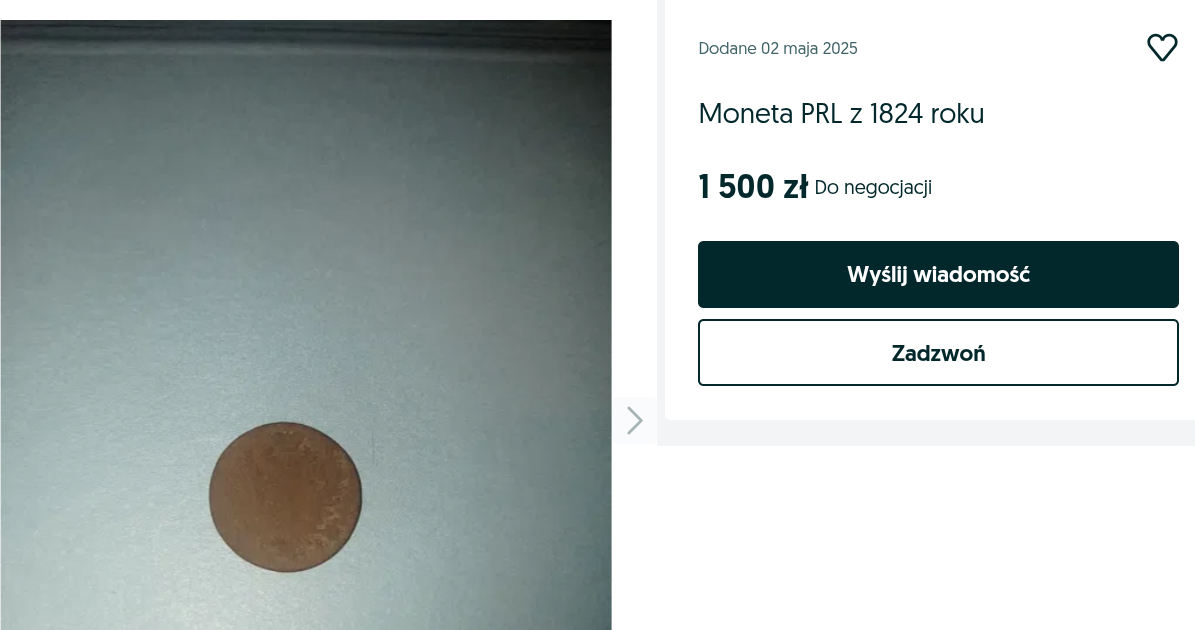Screen dimensions: 1195x630
Task: Click the gray surface above the coin
Action: tap(305, 229)
